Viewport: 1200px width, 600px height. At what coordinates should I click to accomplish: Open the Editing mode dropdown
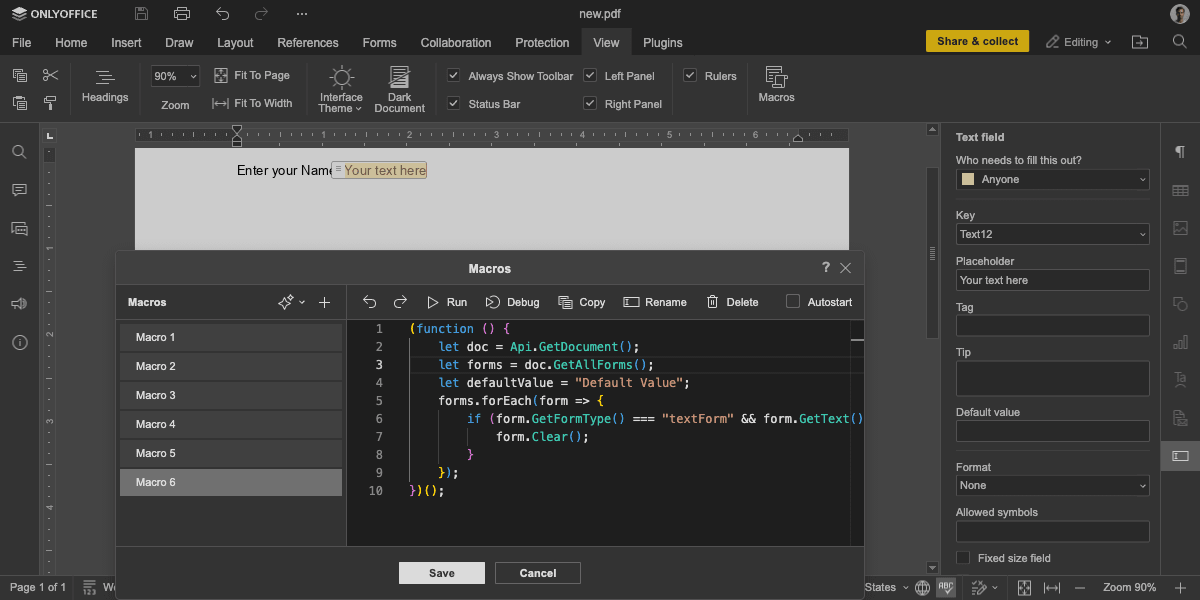click(x=1079, y=42)
